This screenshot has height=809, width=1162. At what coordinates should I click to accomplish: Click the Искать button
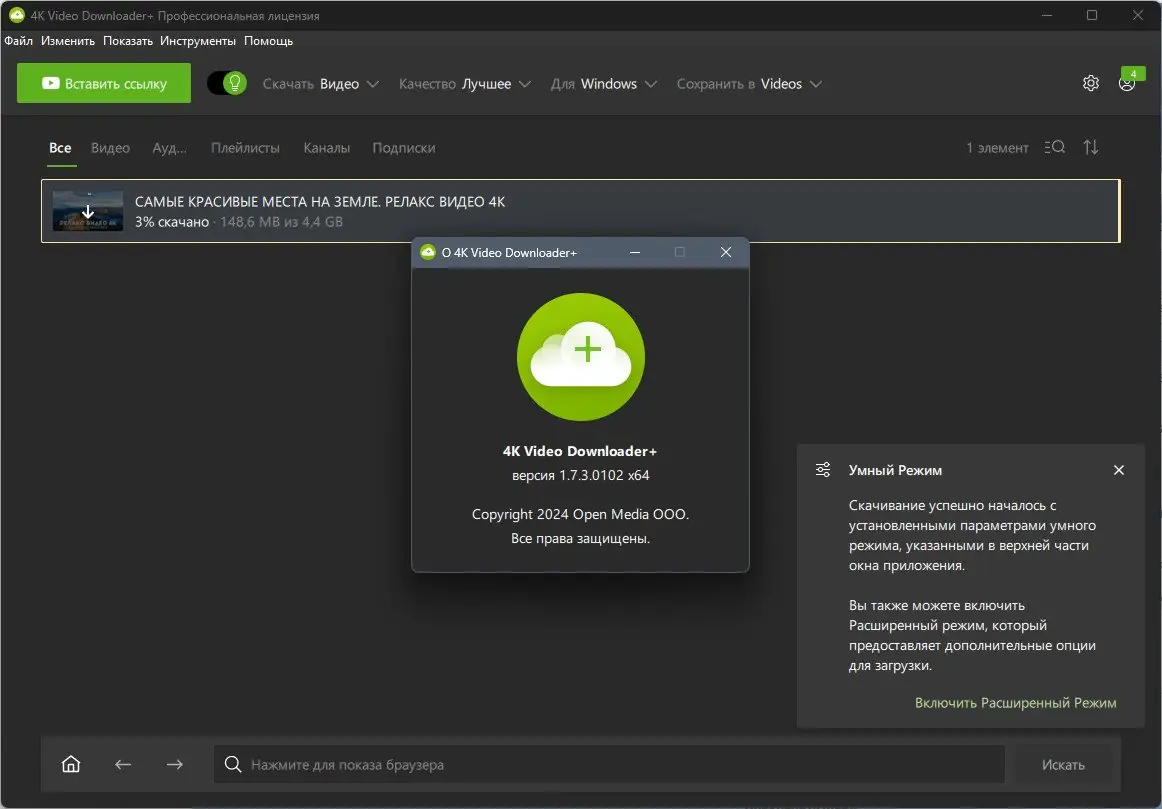1063,765
